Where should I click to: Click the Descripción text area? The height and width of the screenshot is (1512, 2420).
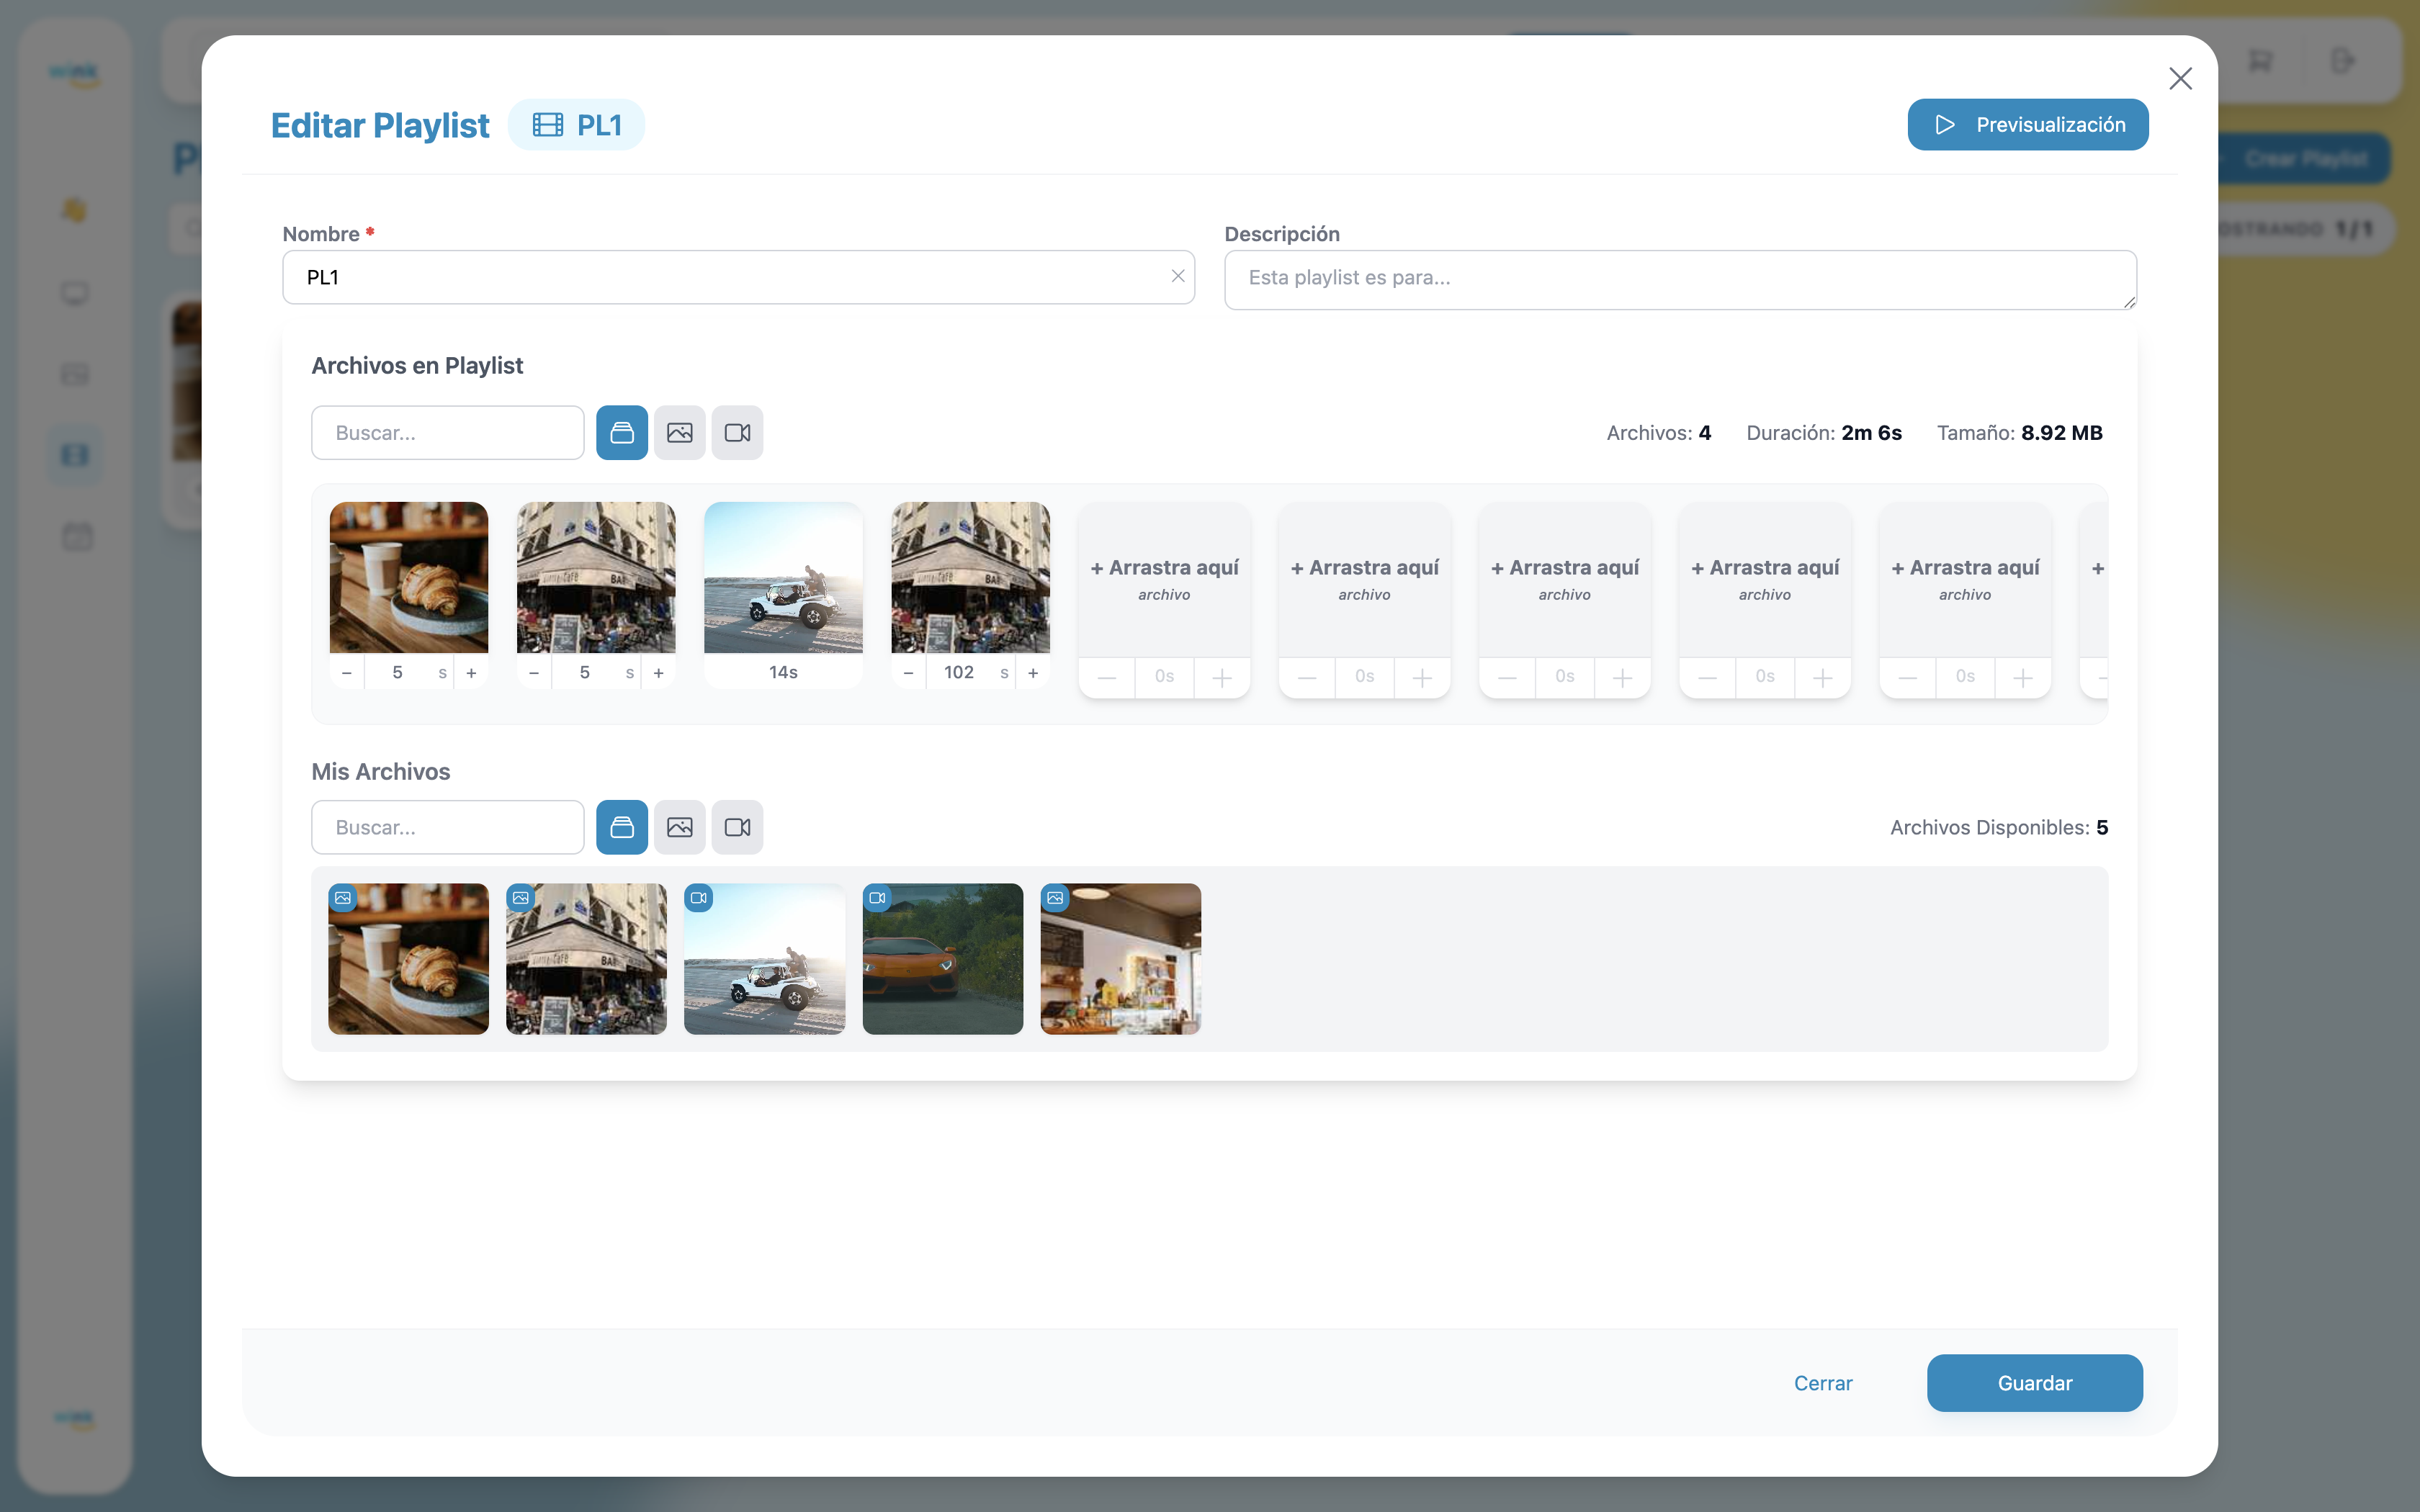pyautogui.click(x=1680, y=279)
